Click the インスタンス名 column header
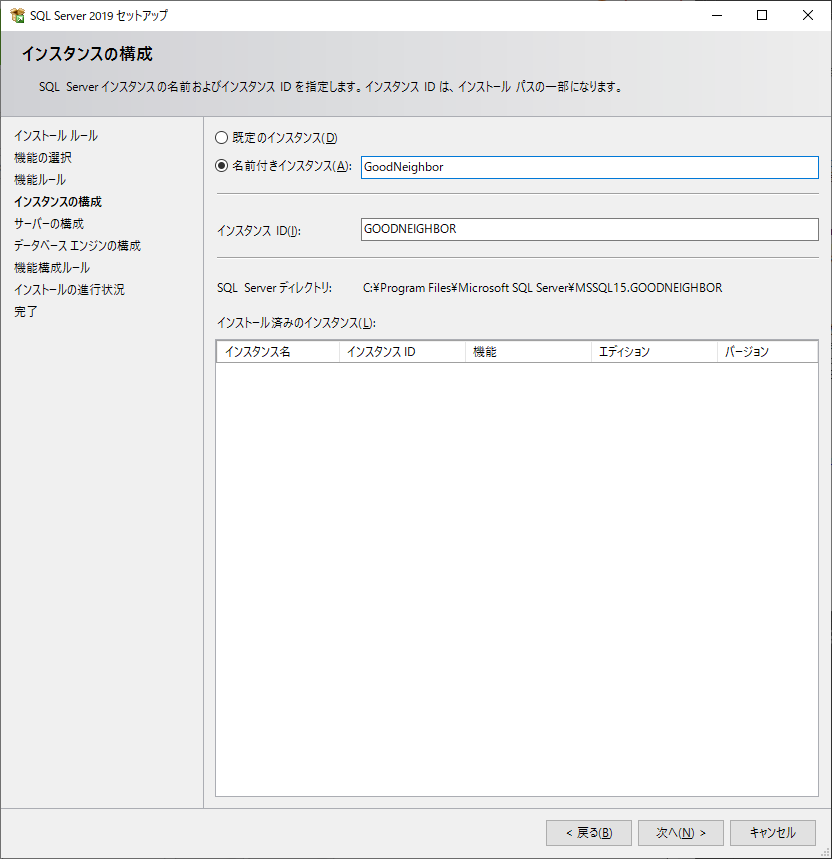The image size is (832, 859). (x=278, y=352)
